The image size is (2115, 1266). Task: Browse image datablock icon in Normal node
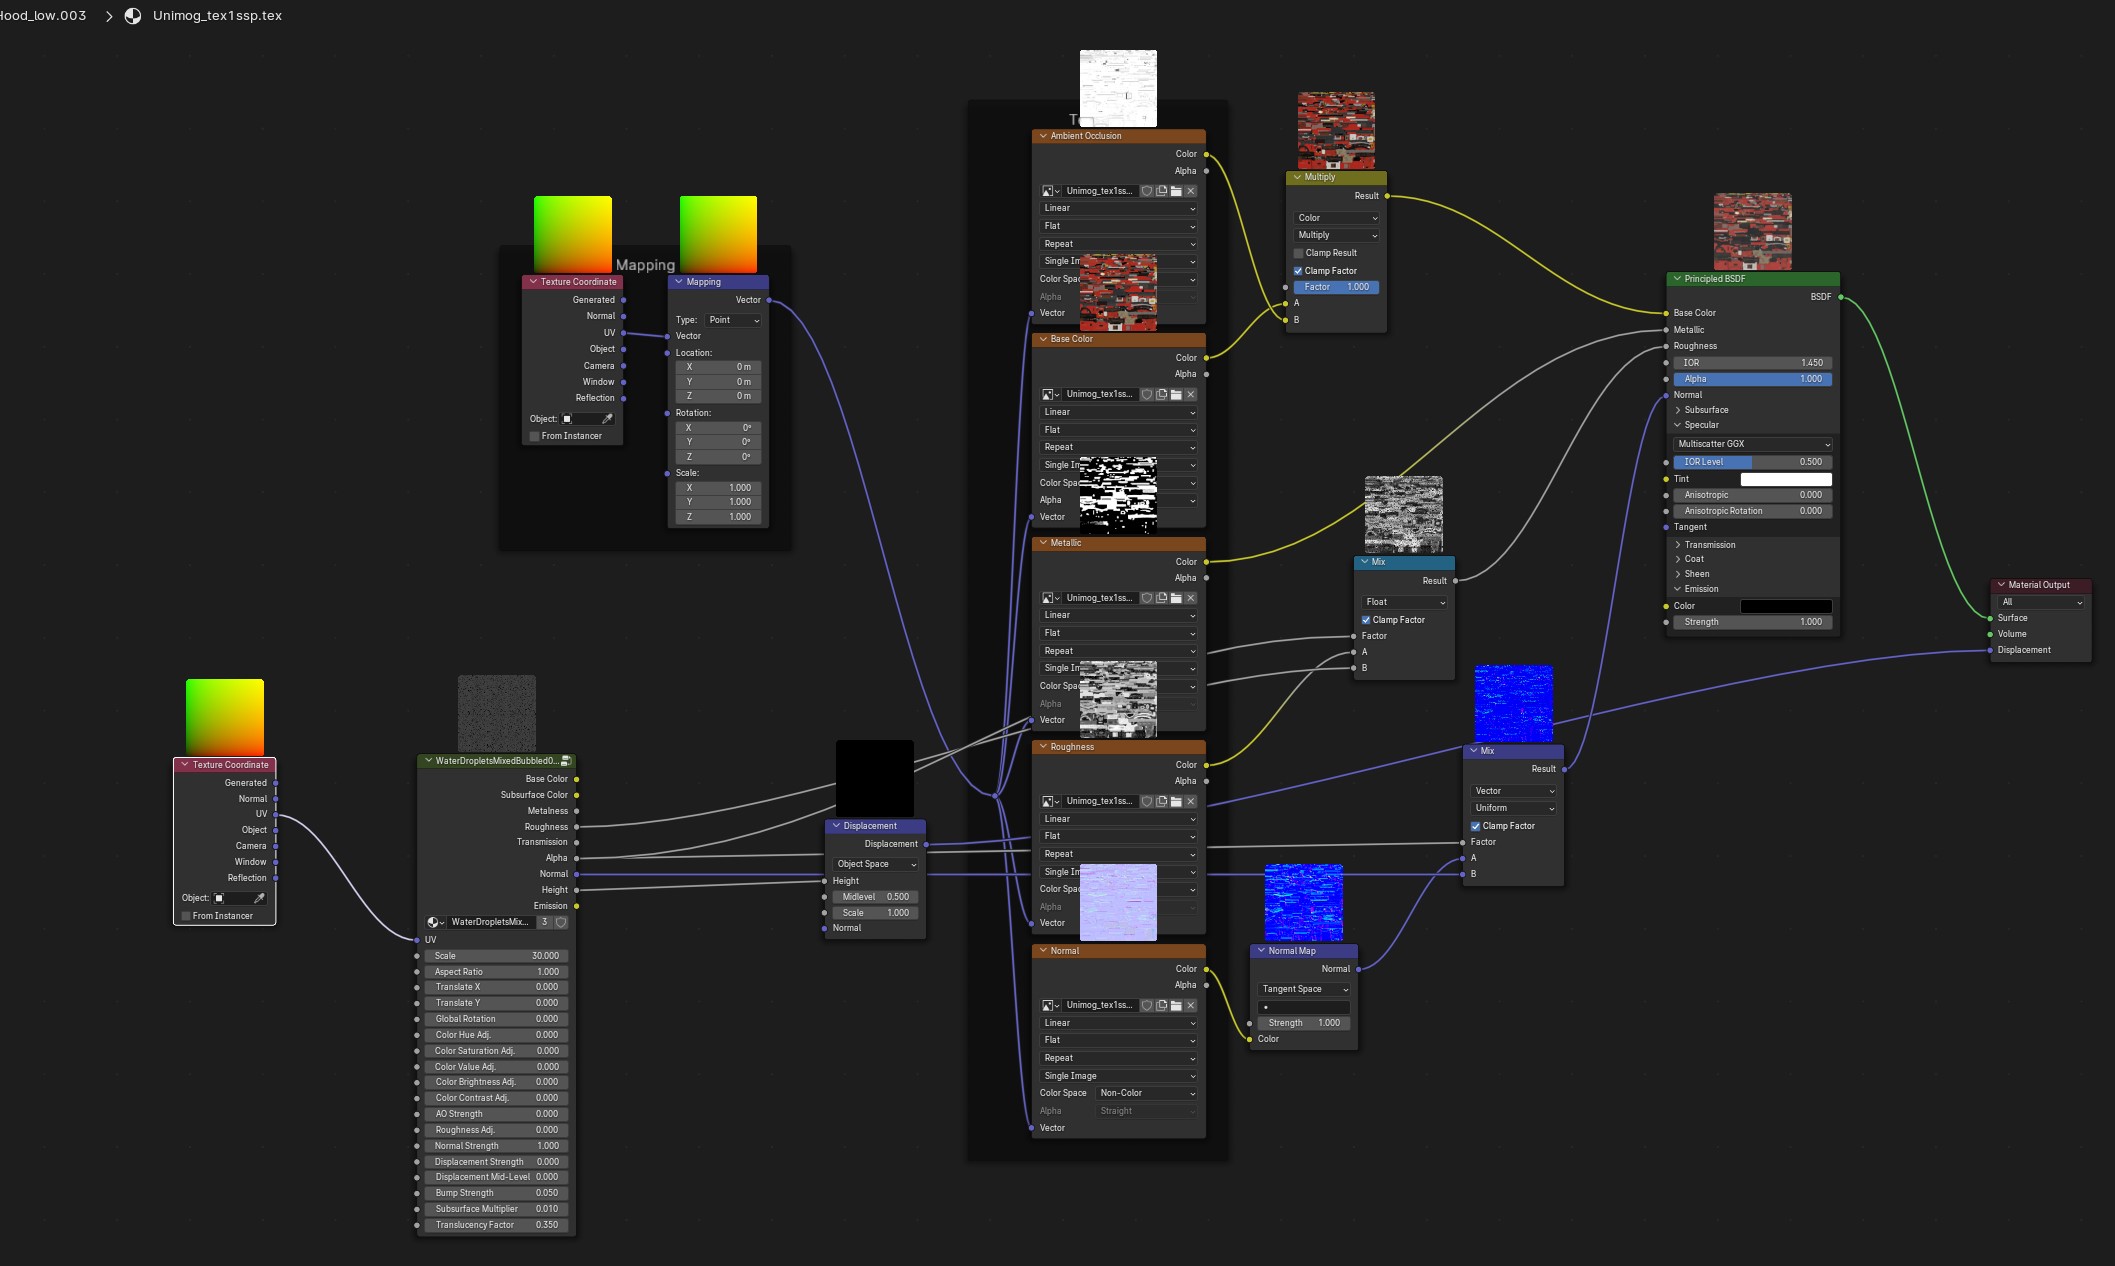(x=1050, y=1006)
